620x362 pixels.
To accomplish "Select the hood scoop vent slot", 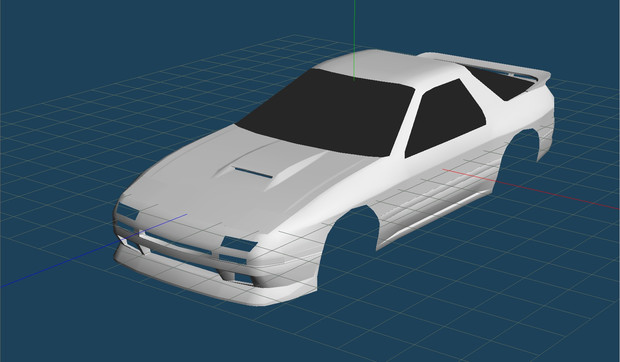I will pyautogui.click(x=253, y=173).
